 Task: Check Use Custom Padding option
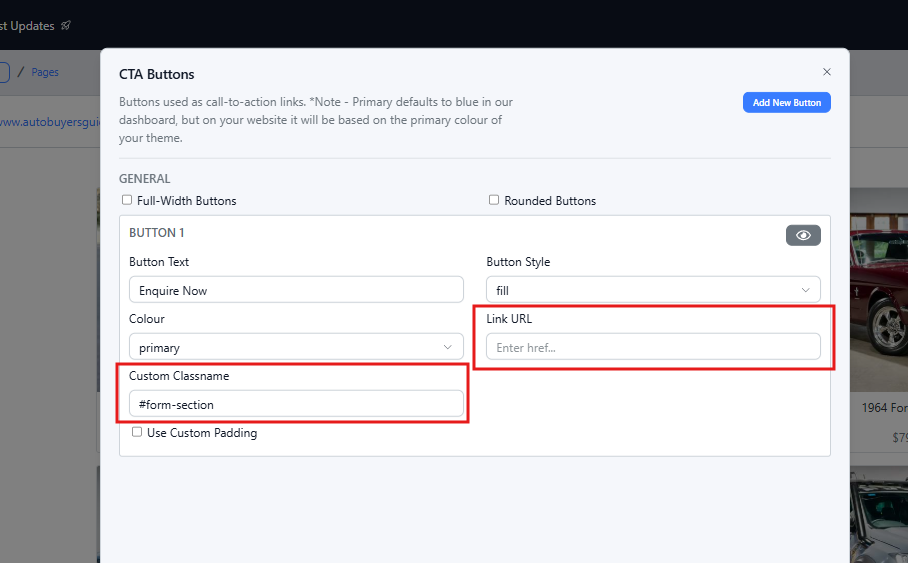(x=137, y=432)
